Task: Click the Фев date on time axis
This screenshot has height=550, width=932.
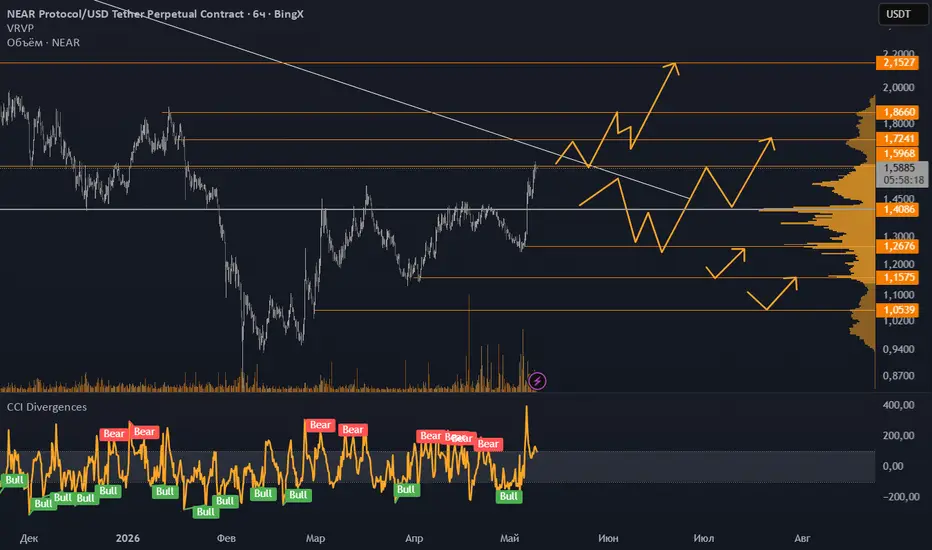Action: 226,538
